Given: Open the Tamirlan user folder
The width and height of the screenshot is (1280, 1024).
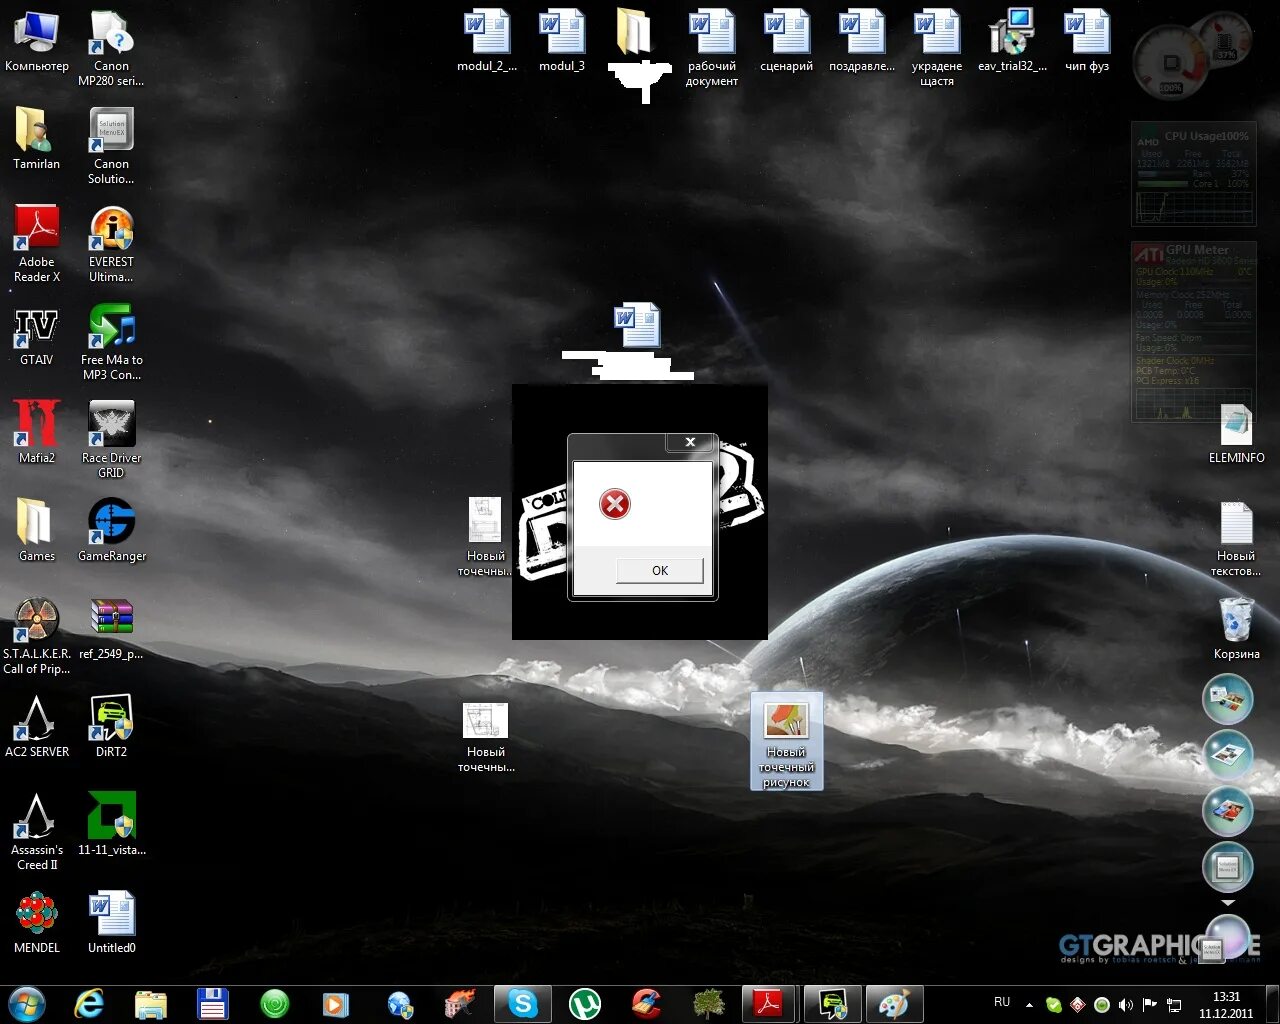Looking at the screenshot, I should point(37,139).
